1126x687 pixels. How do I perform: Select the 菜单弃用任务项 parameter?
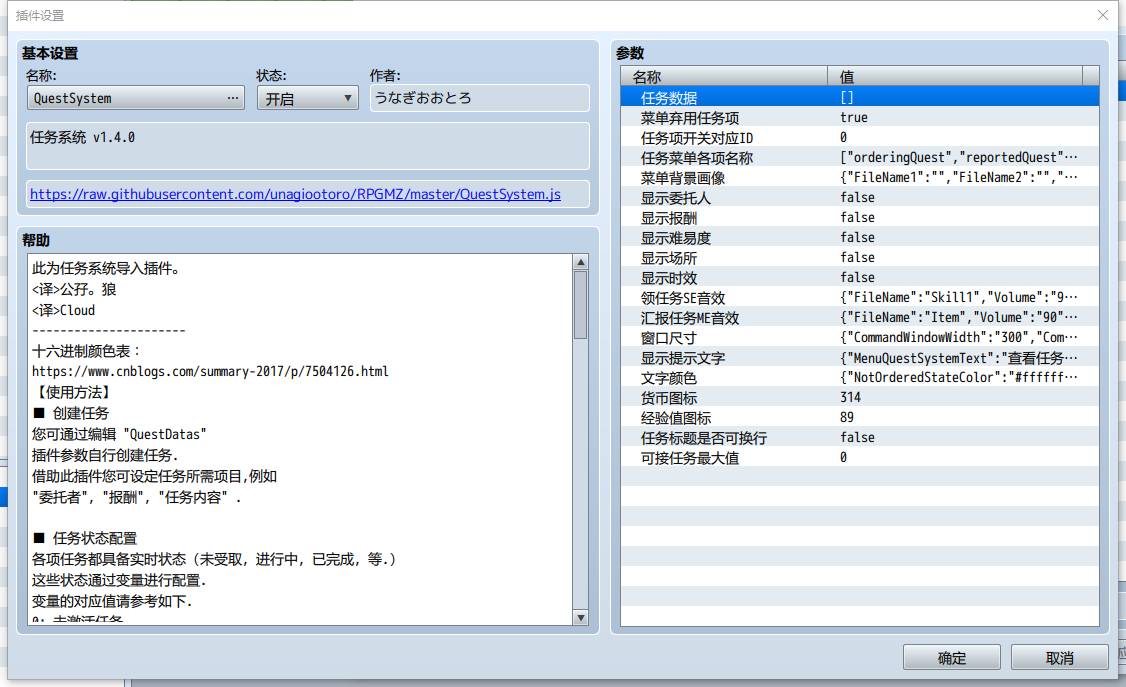coord(860,117)
